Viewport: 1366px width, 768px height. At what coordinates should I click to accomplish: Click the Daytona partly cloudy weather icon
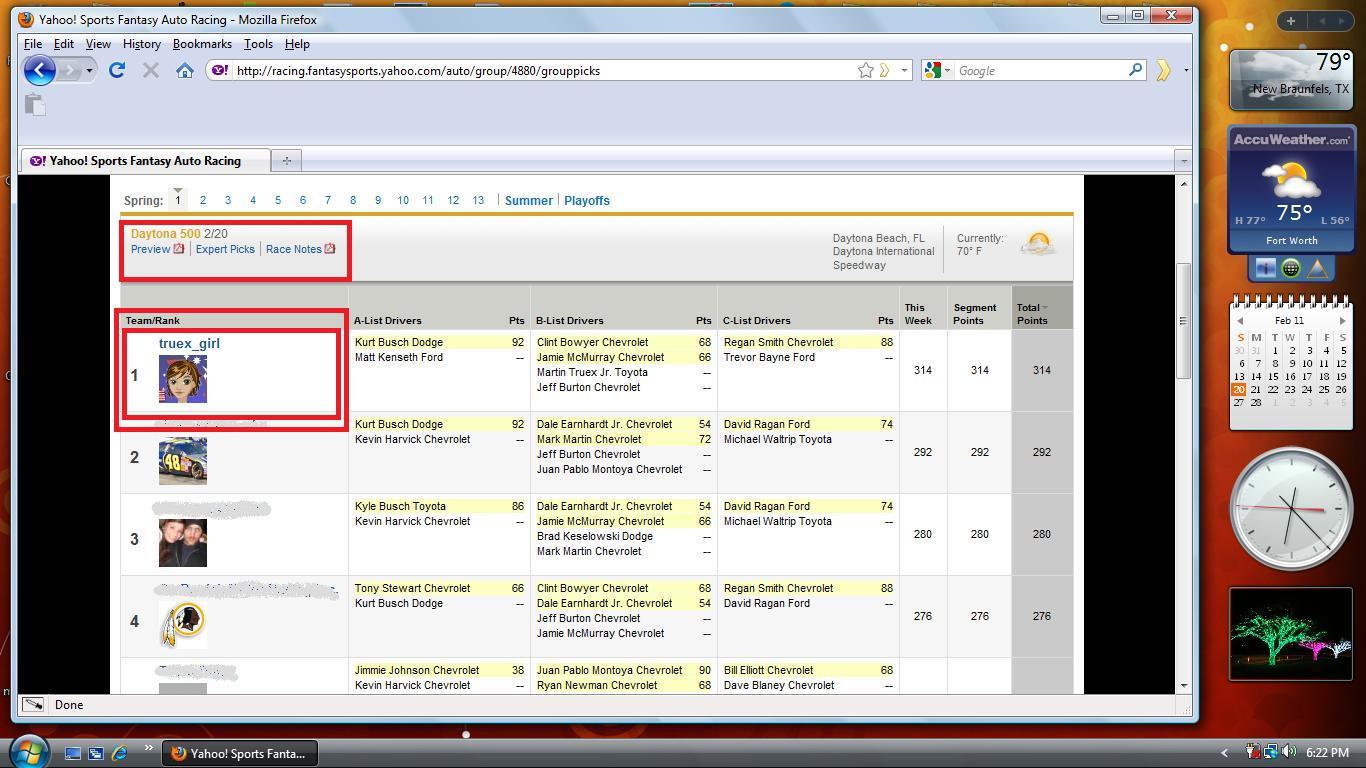[x=1038, y=244]
